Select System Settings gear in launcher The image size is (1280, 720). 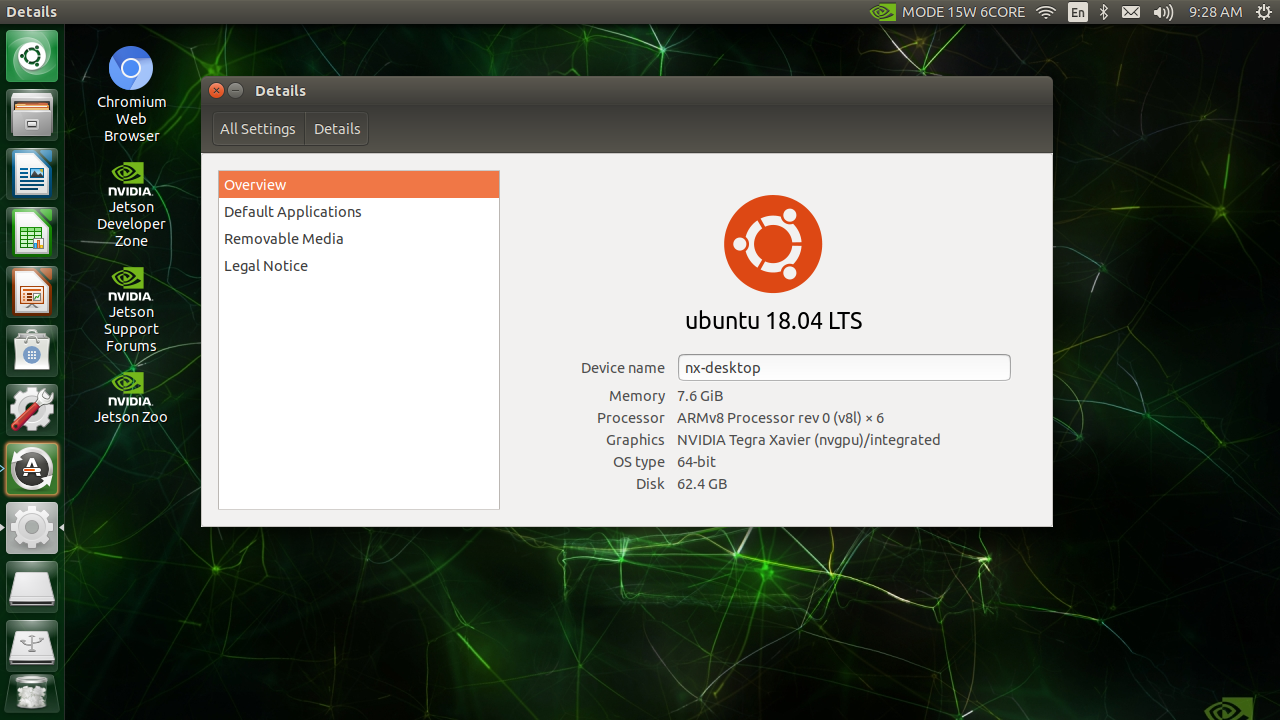[32, 528]
